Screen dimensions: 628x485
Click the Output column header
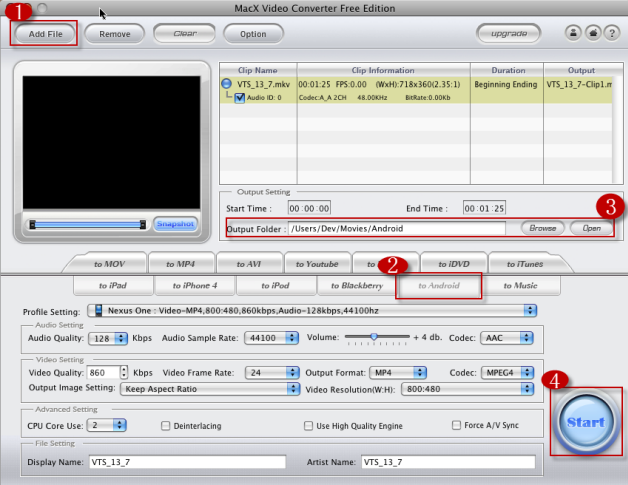click(x=581, y=70)
